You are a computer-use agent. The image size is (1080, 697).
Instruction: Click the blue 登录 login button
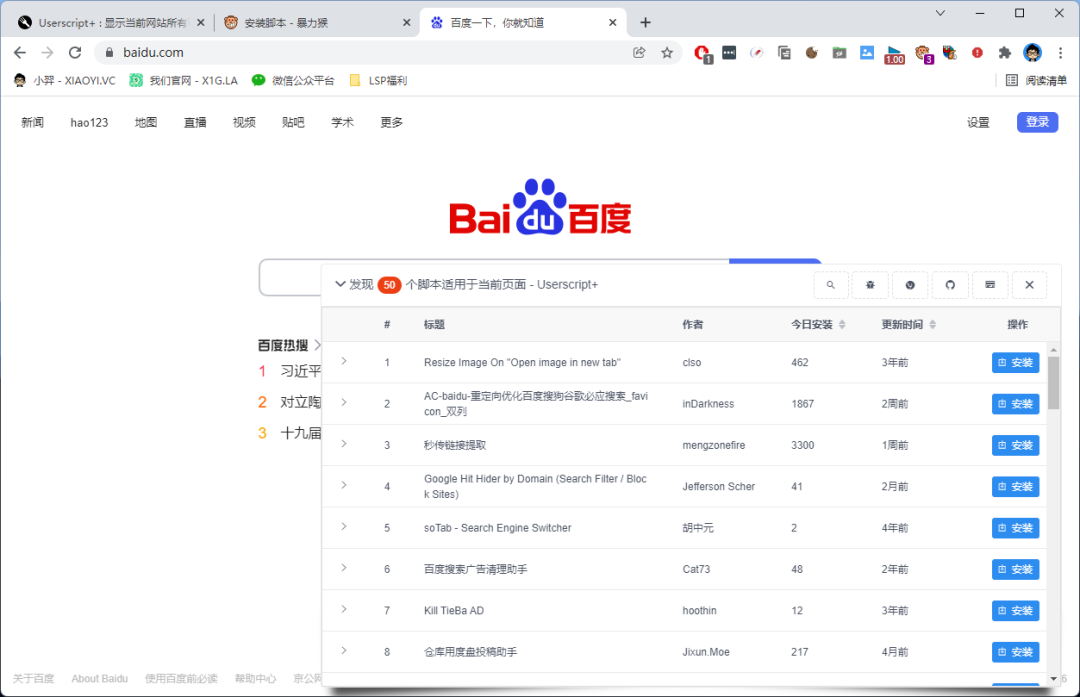click(x=1037, y=122)
